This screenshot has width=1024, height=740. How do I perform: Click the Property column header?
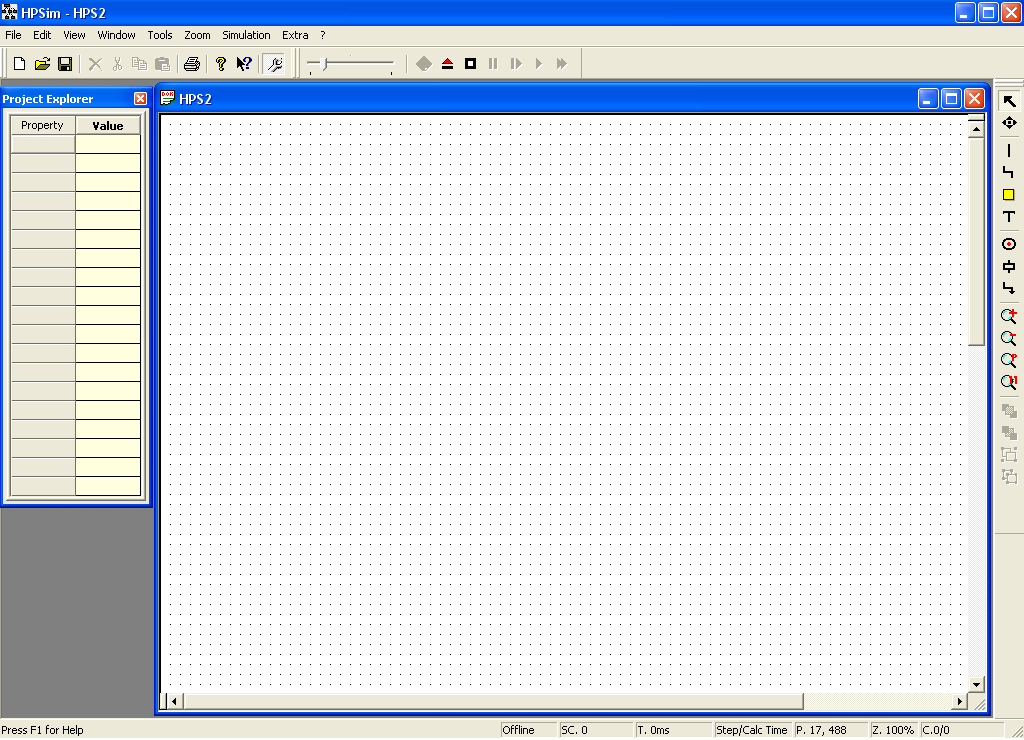pos(42,125)
